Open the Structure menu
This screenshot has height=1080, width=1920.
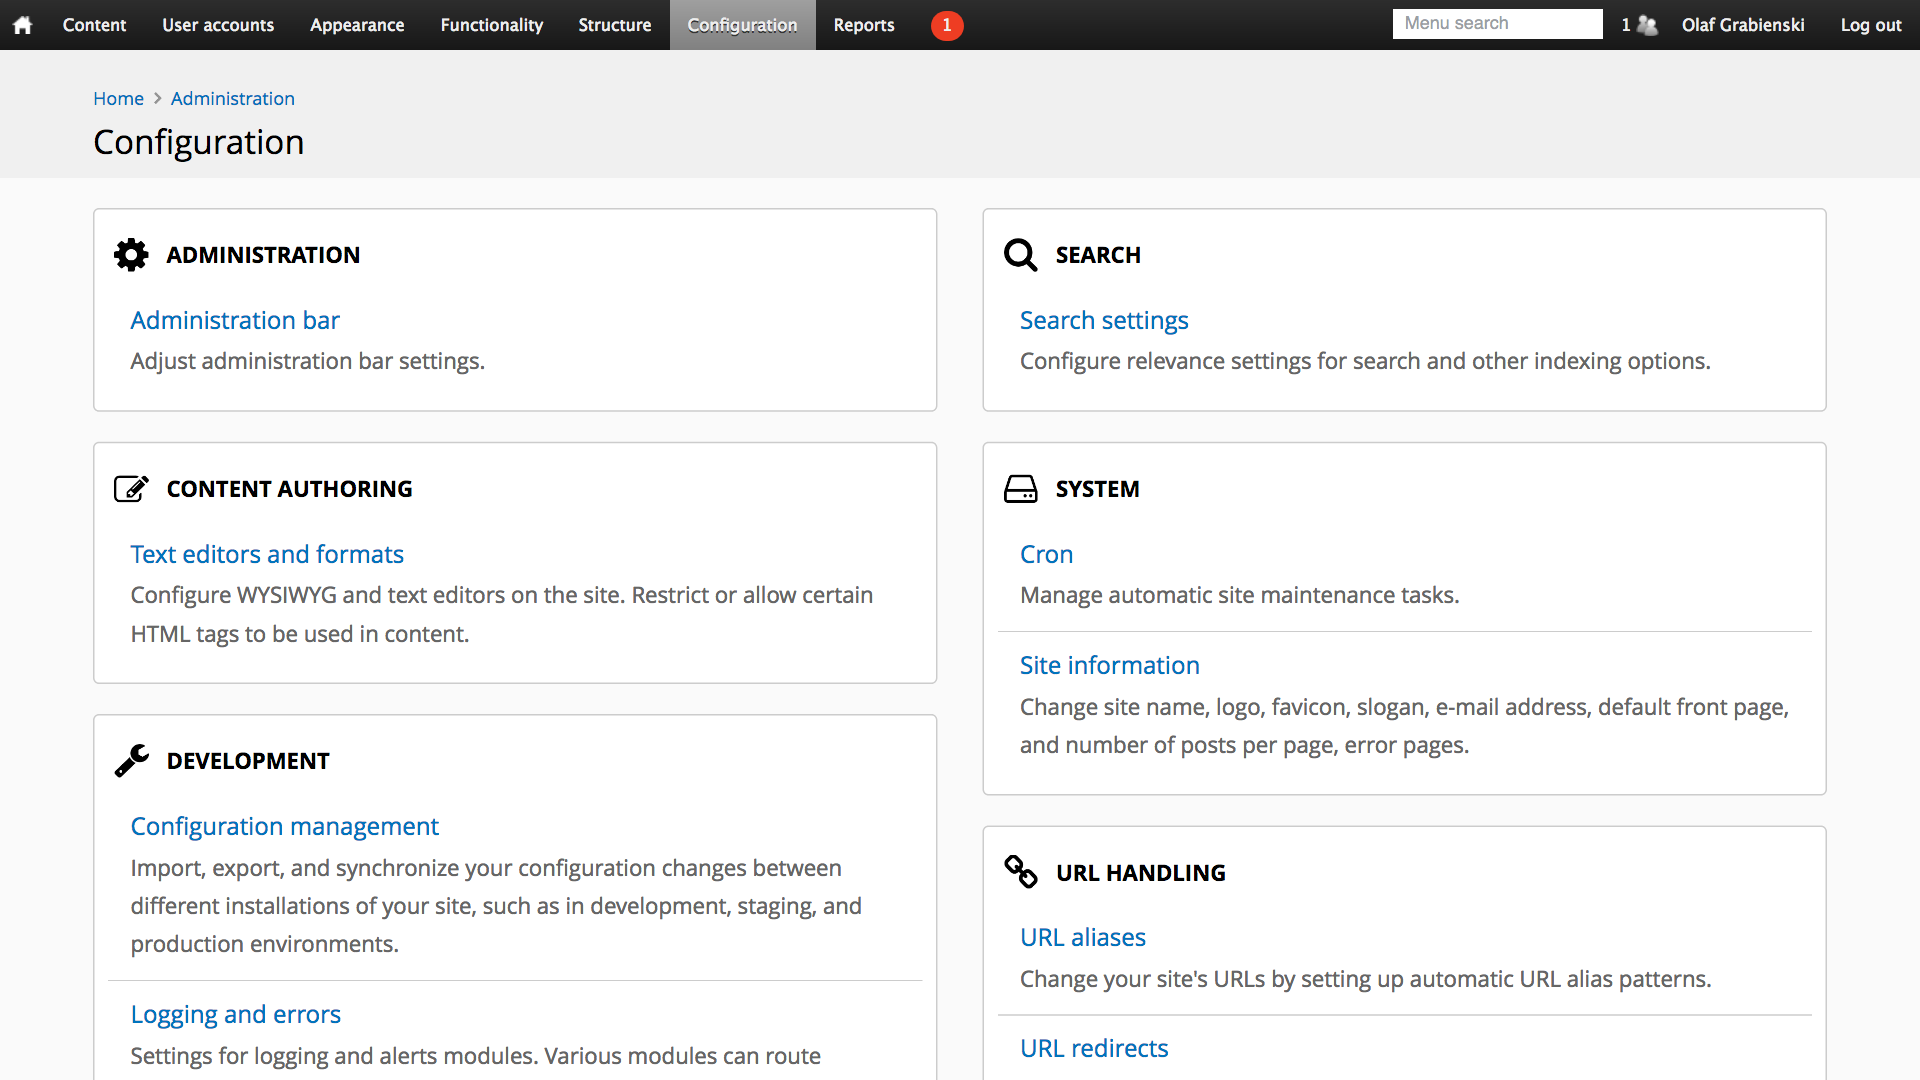point(614,25)
